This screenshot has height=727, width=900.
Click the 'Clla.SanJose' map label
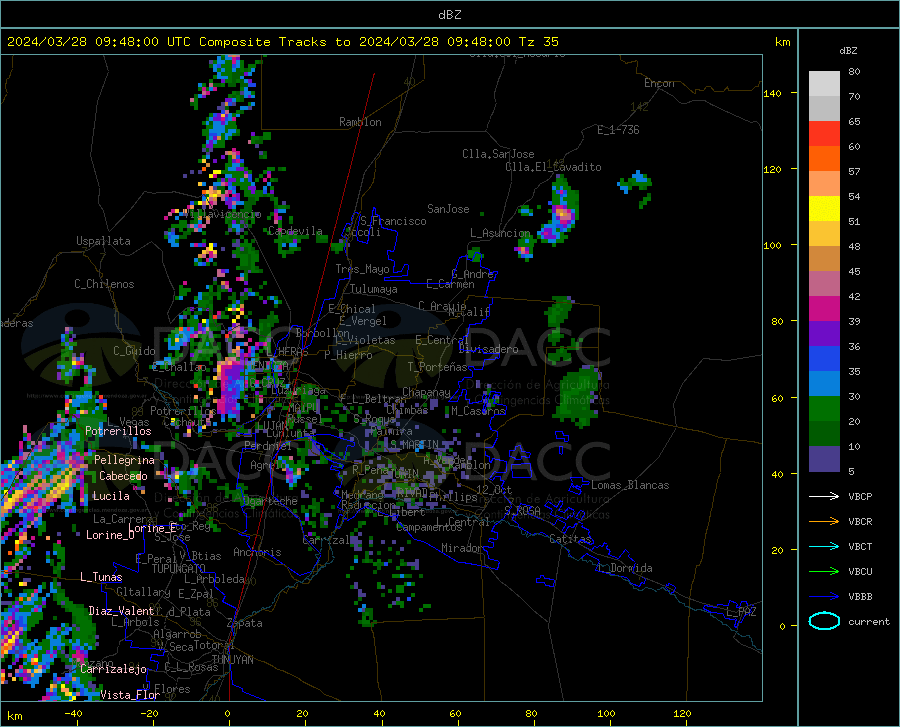pyautogui.click(x=498, y=154)
